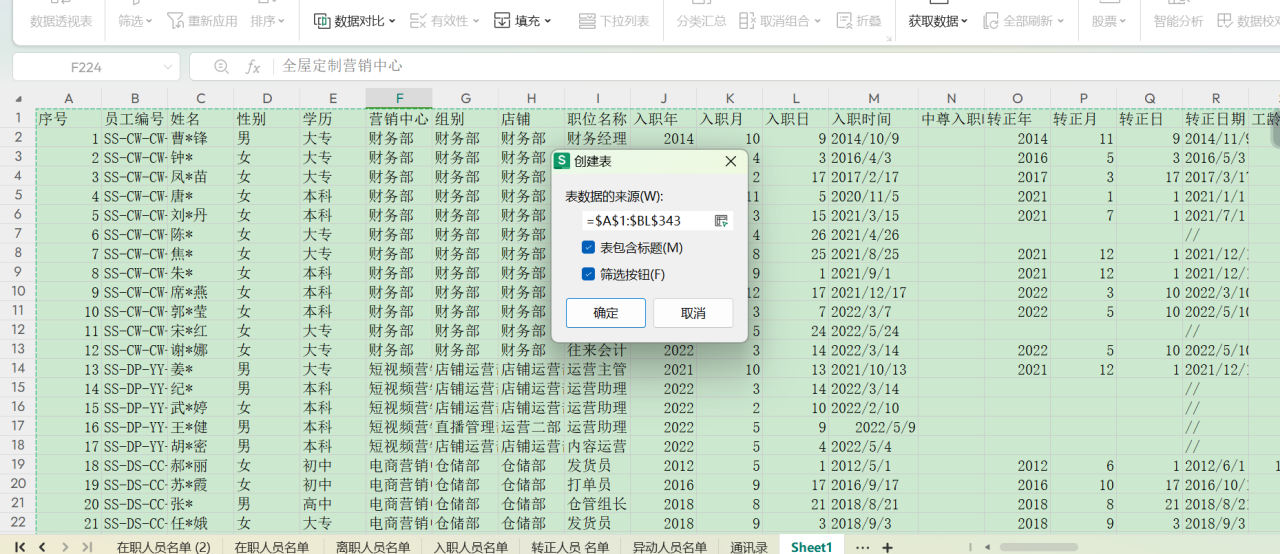This screenshot has height=554, width=1280.
Task: Click header cell 职位名称
Action: point(597,119)
